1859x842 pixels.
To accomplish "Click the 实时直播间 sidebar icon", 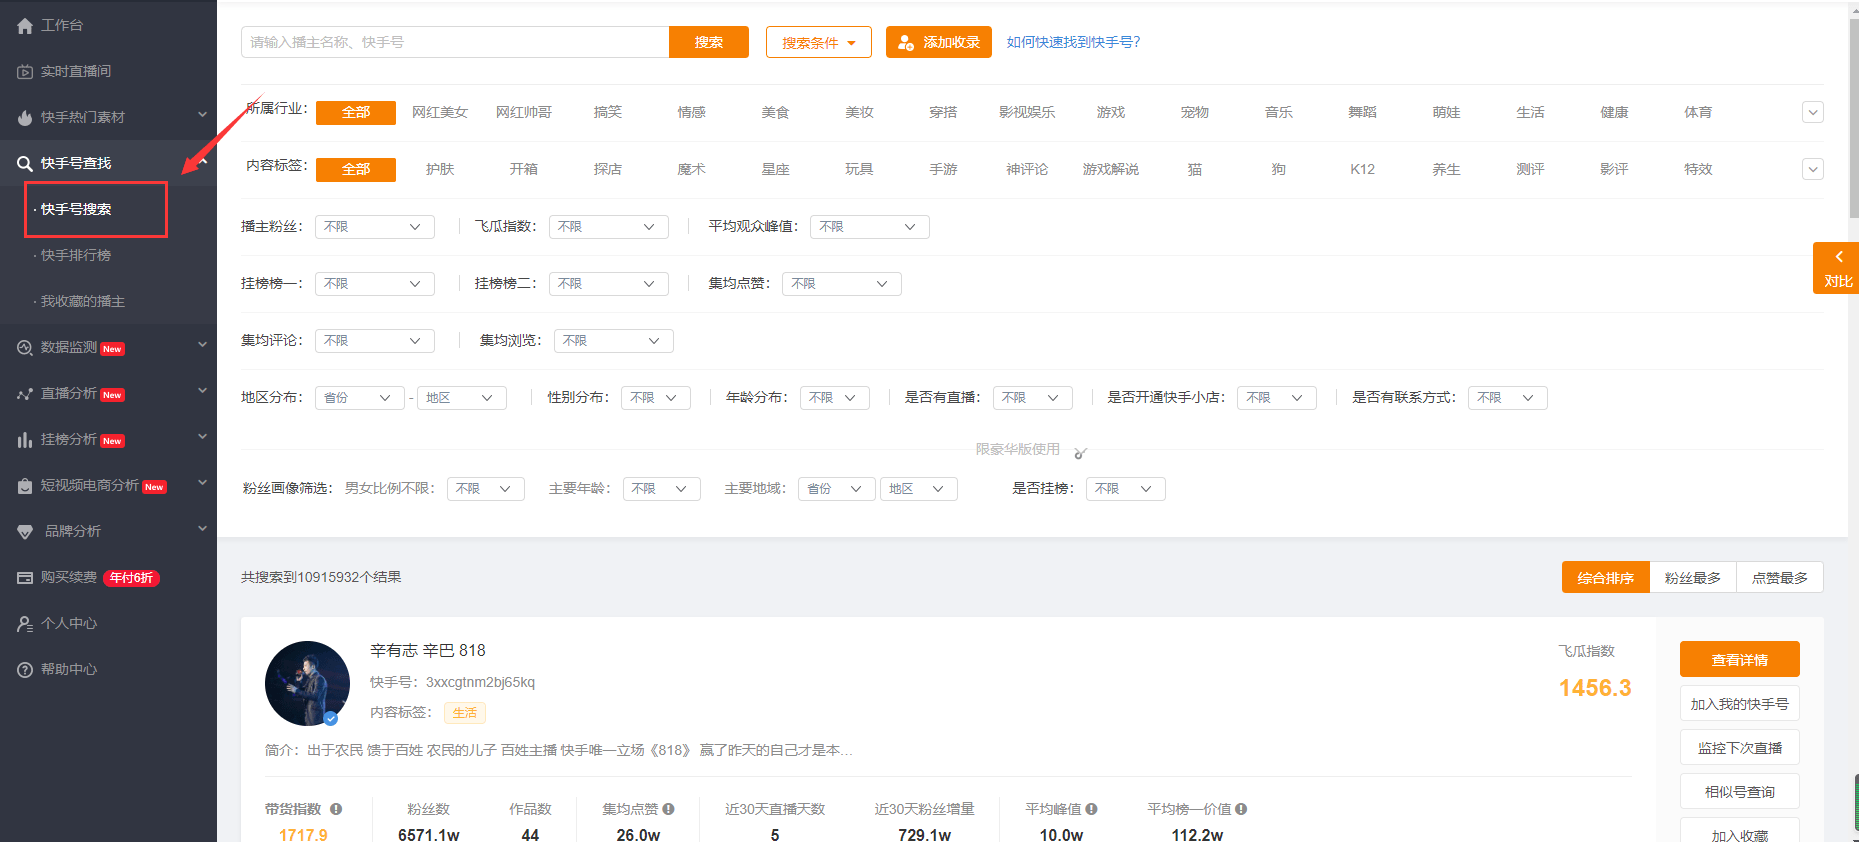I will (x=25, y=72).
